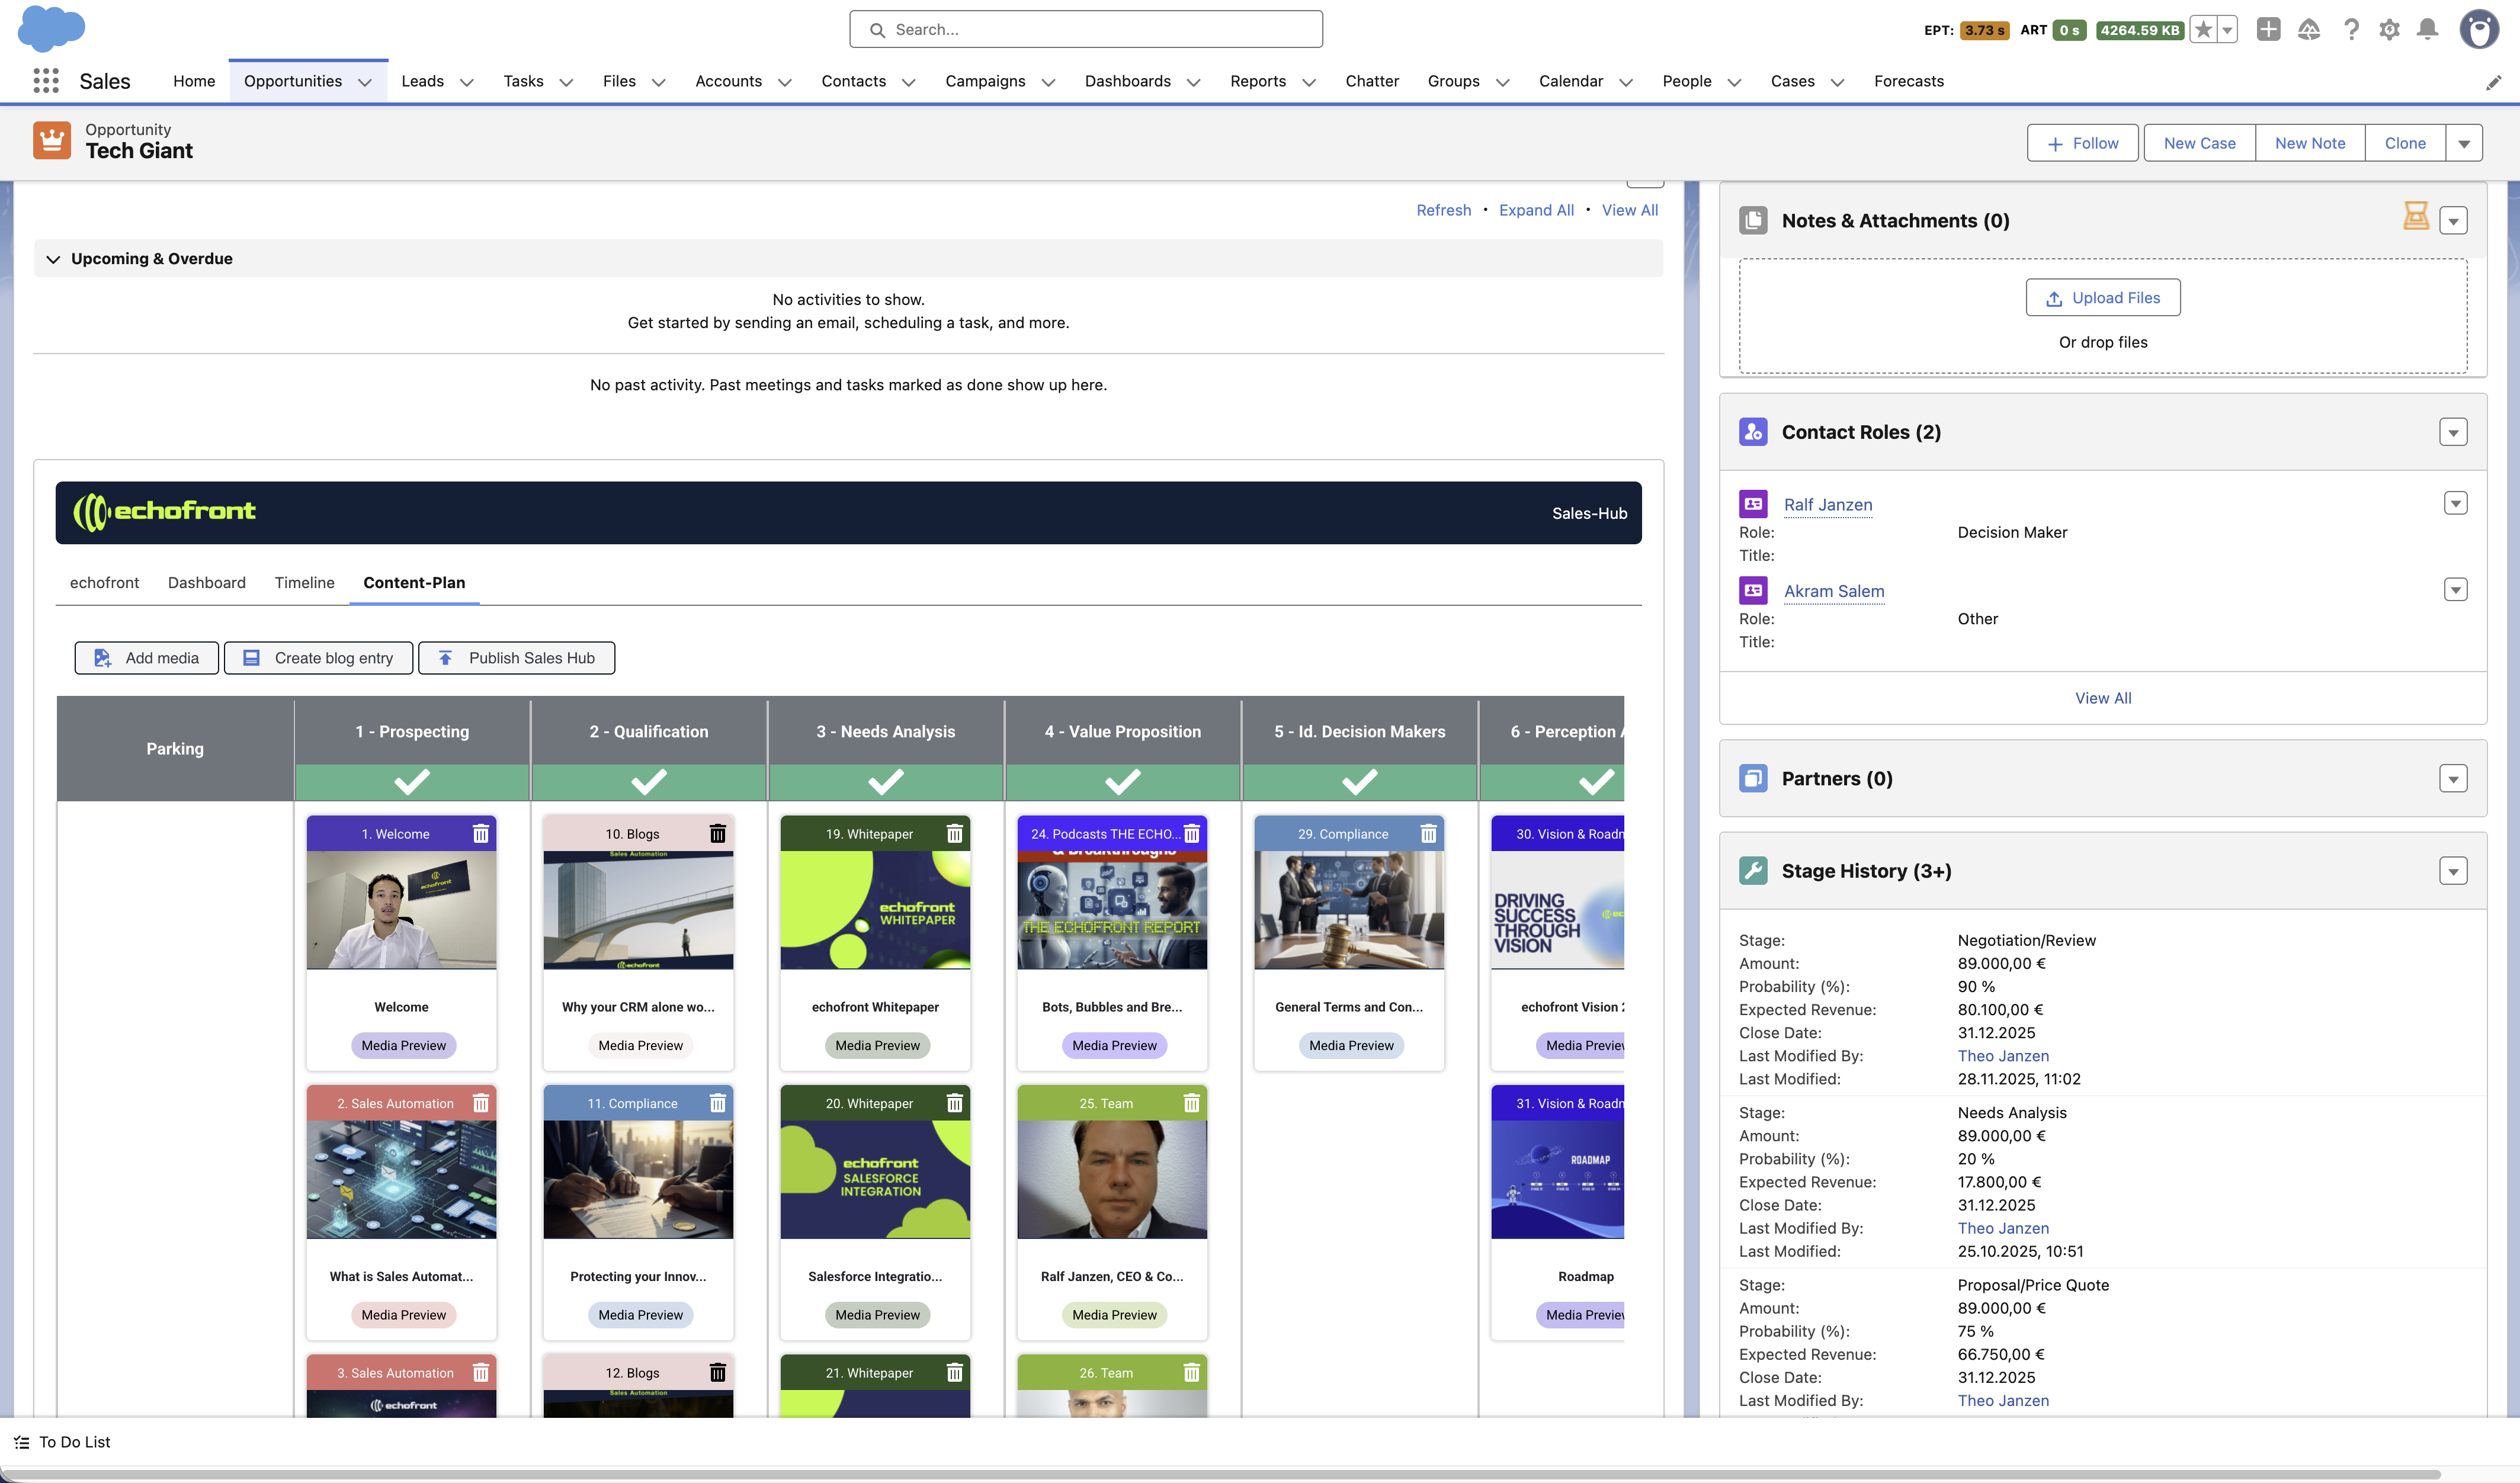This screenshot has height=1483, width=2520.
Task: Open the Forecasts navigation item
Action: [x=1908, y=81]
